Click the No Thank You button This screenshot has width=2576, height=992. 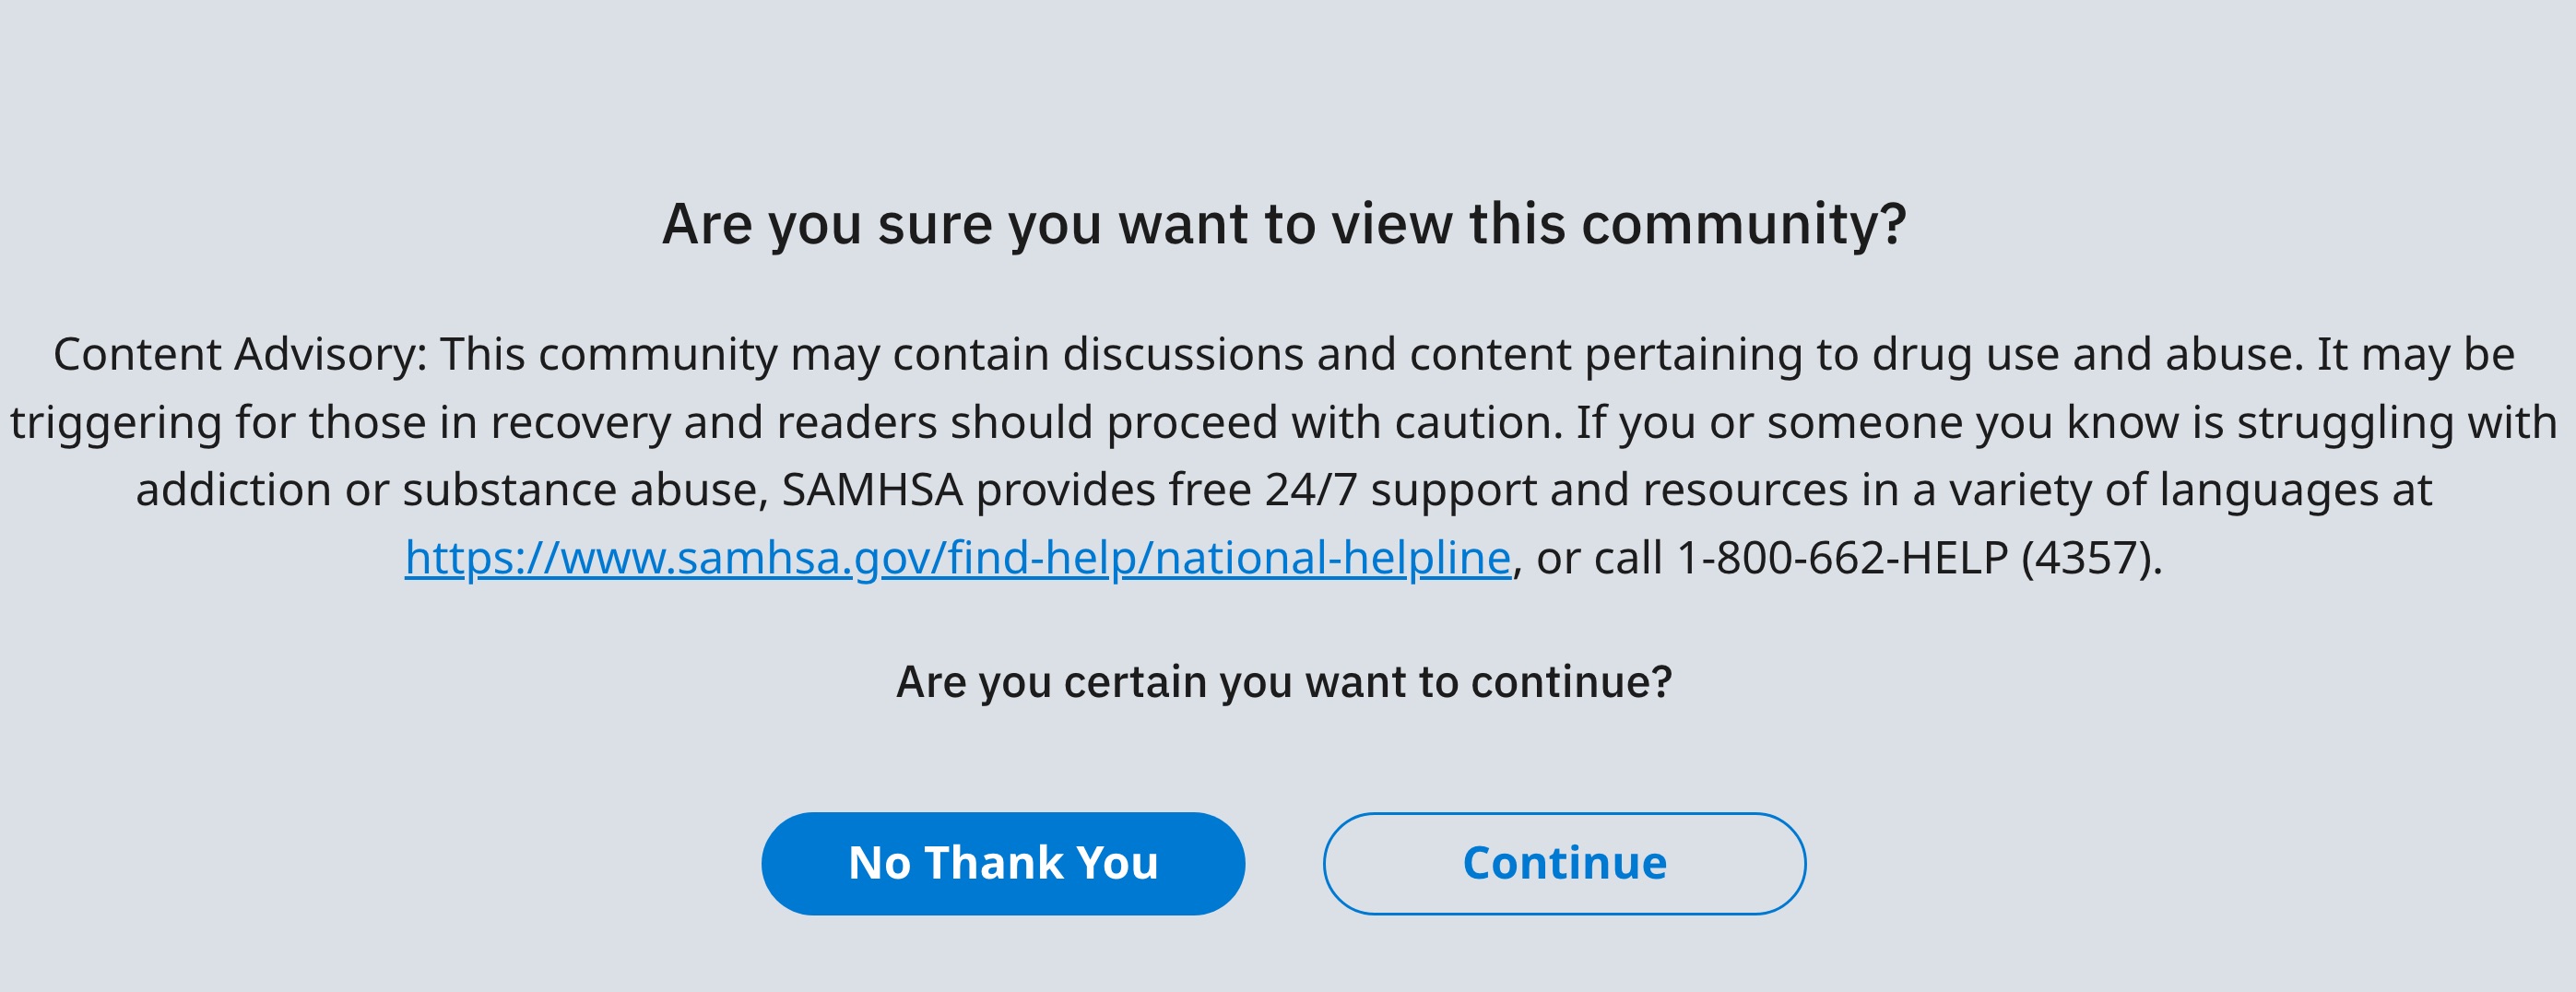pyautogui.click(x=1003, y=863)
